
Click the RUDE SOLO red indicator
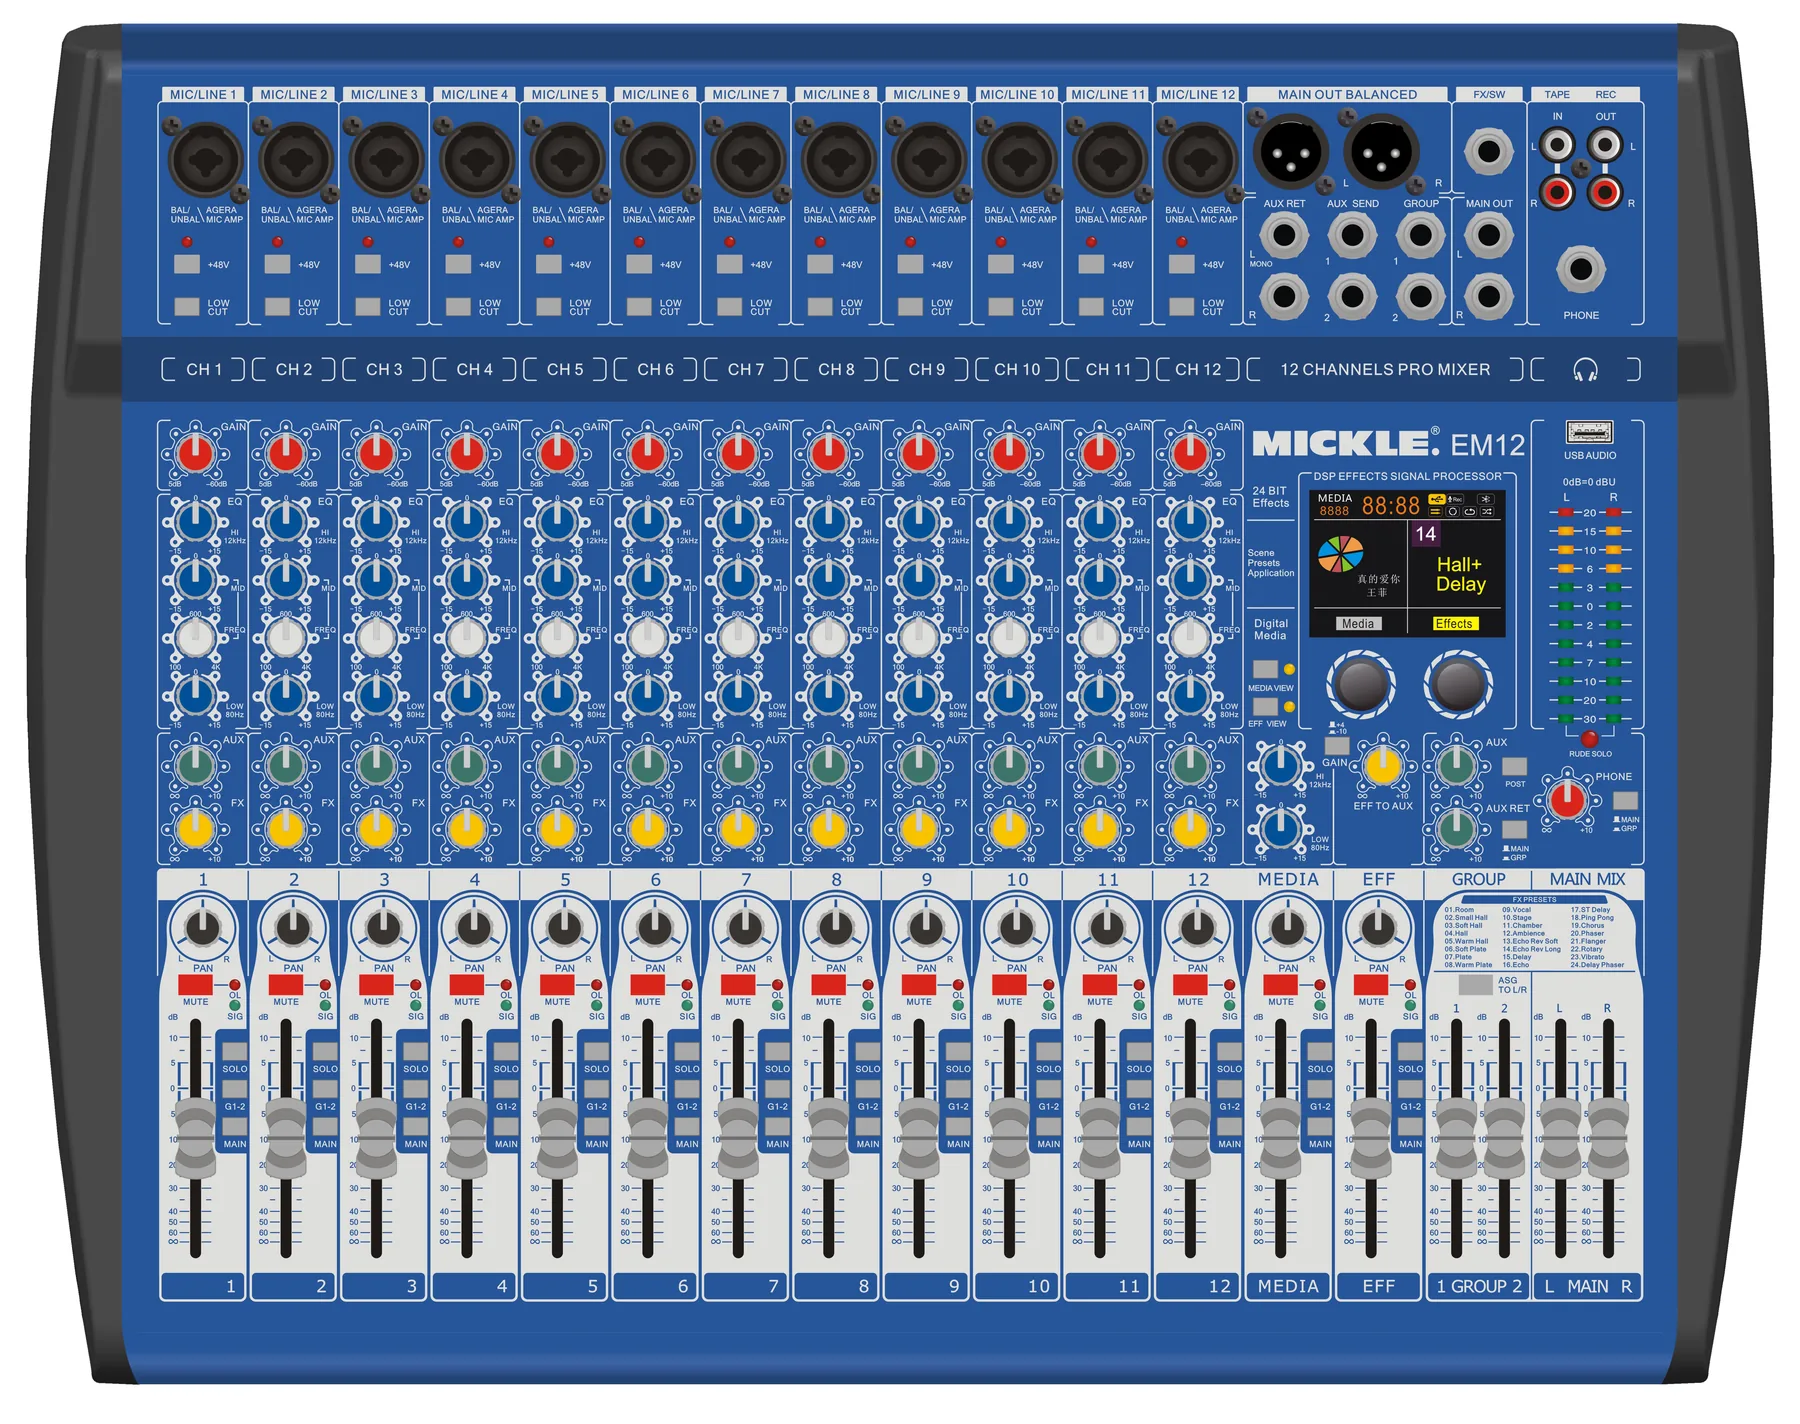tap(1589, 739)
